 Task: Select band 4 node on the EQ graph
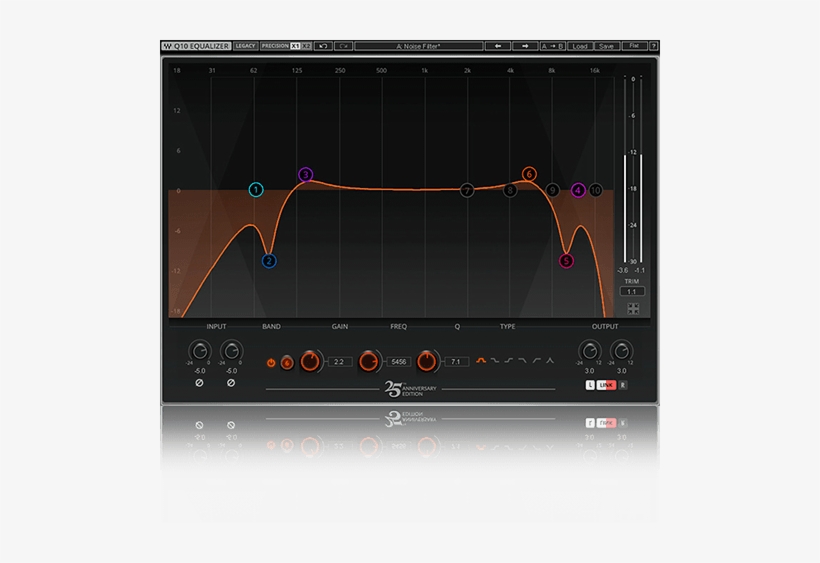[578, 190]
